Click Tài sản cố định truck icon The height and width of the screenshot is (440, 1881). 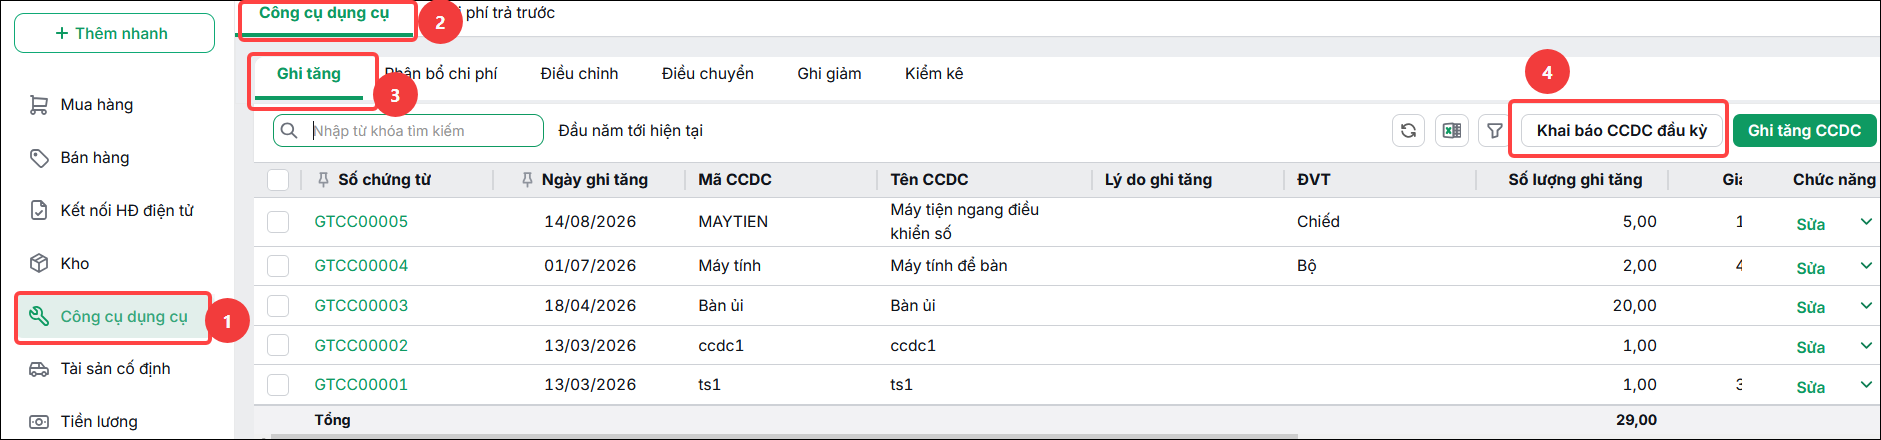(x=39, y=369)
